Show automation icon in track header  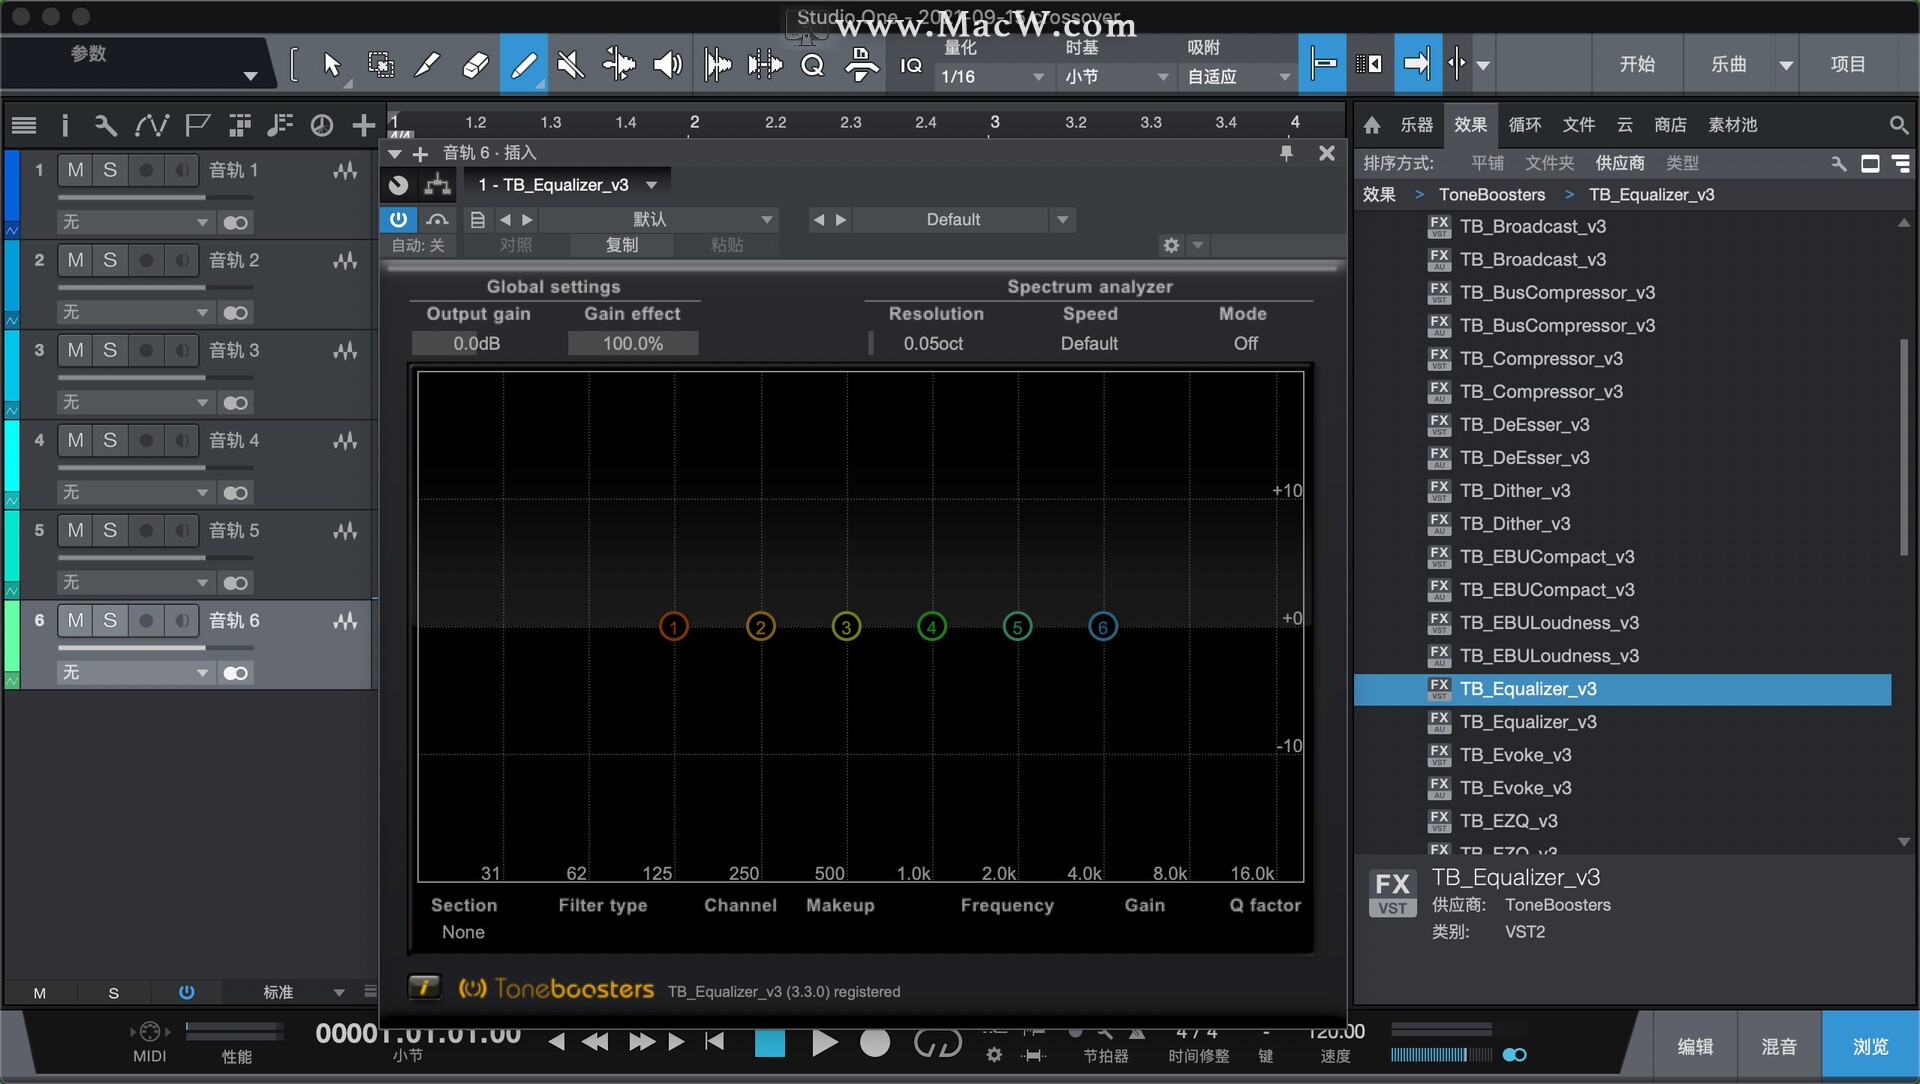(151, 125)
